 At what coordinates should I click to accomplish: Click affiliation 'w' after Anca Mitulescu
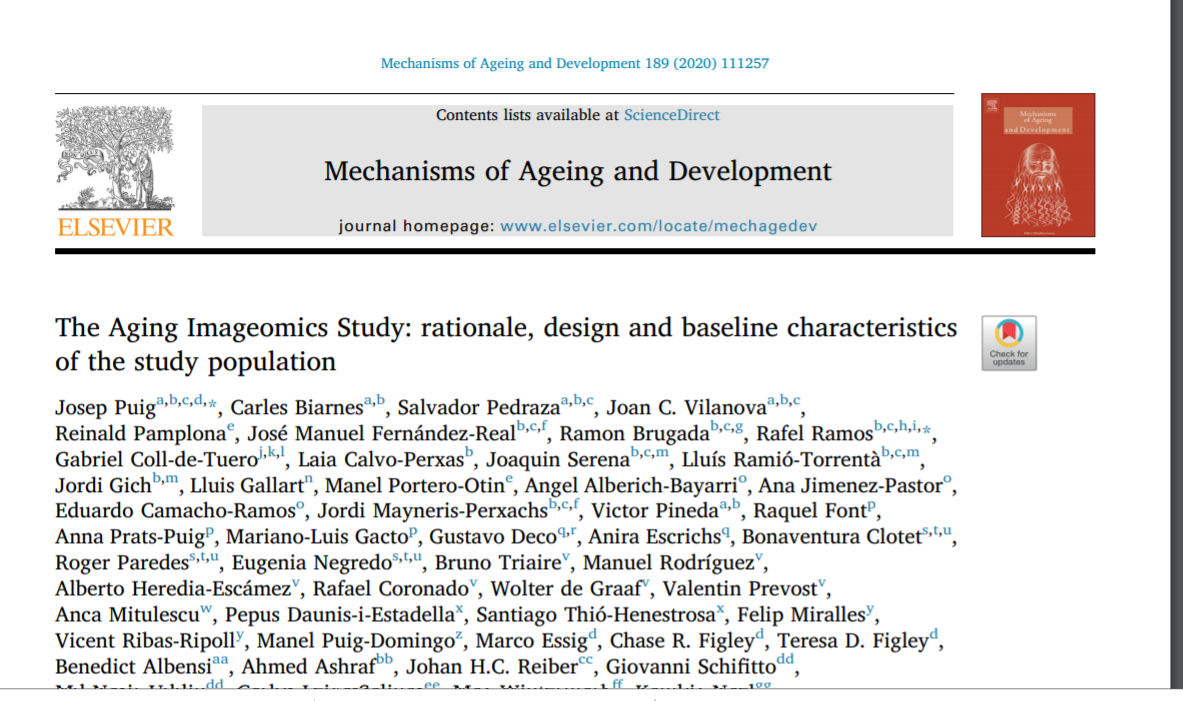(x=206, y=608)
